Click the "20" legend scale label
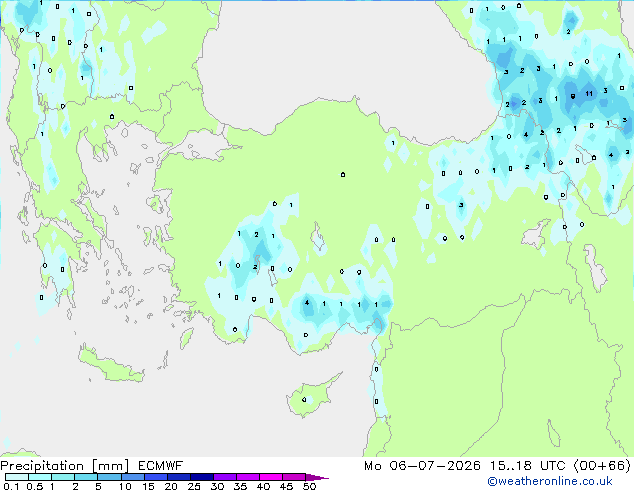634x490 pixels. [x=171, y=486]
